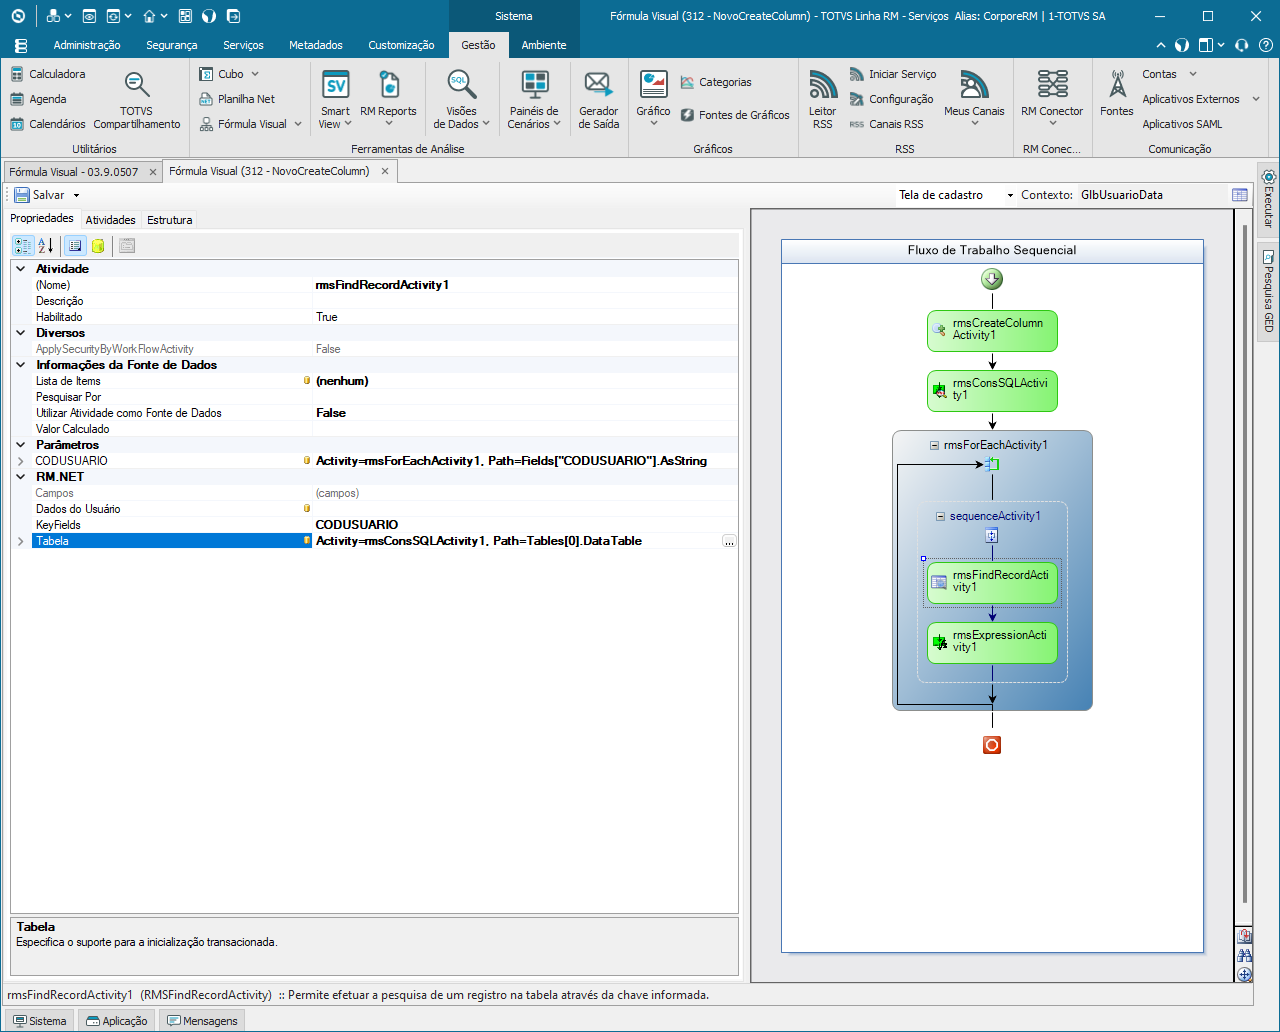Image resolution: width=1280 pixels, height=1032 pixels.
Task: Open Planilha Net tool
Action: 237,99
